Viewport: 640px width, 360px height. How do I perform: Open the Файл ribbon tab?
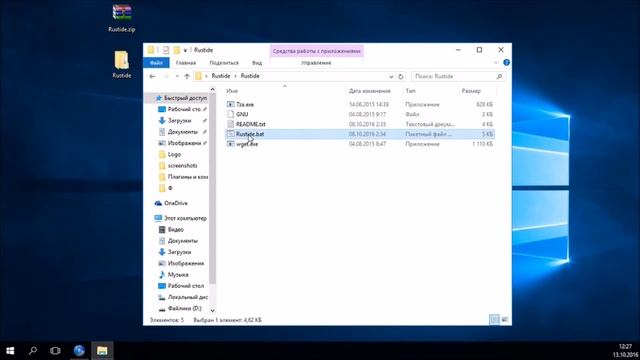pyautogui.click(x=156, y=63)
